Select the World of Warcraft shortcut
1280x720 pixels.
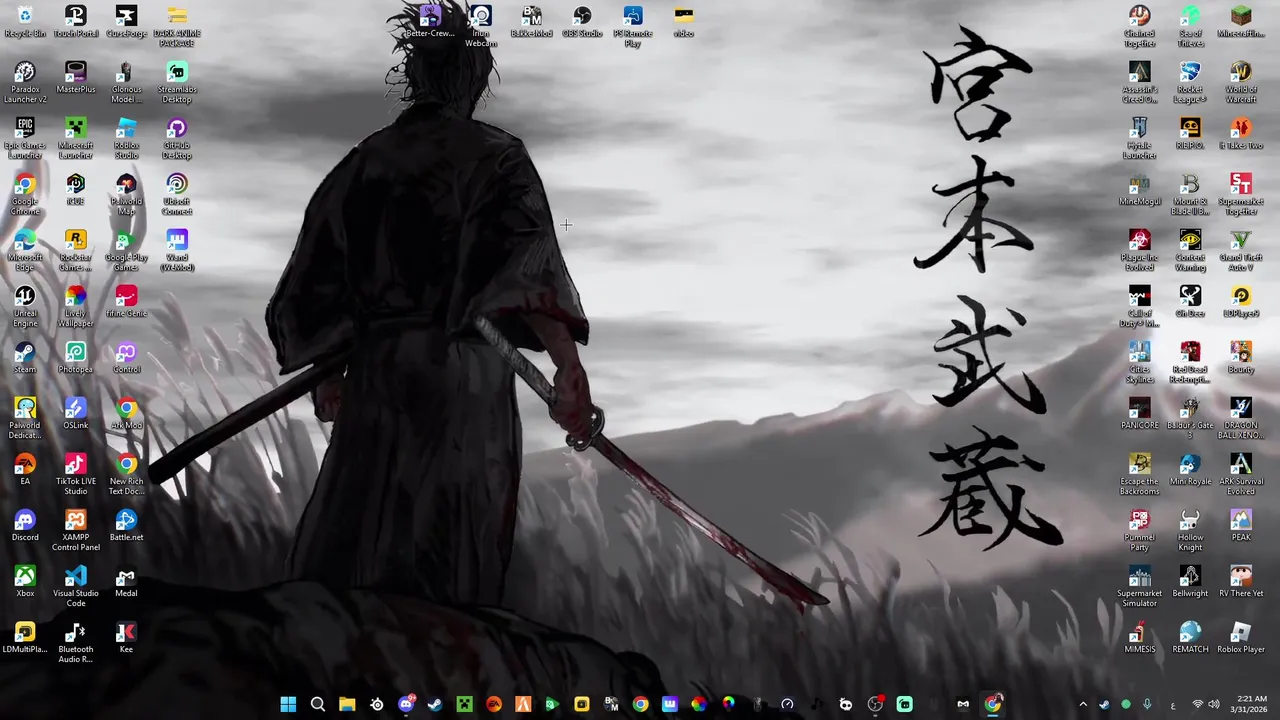coord(1241,82)
